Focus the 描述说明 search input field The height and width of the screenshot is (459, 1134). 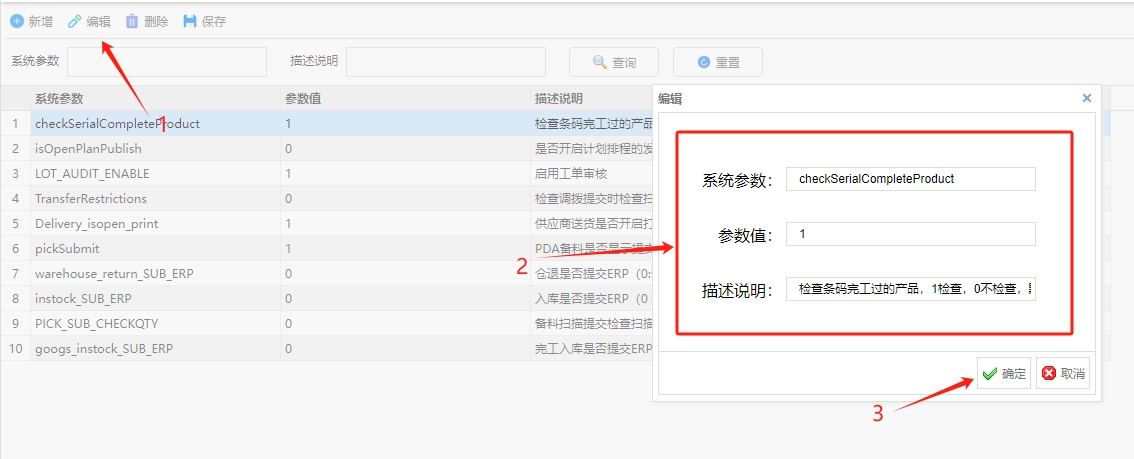coord(445,62)
